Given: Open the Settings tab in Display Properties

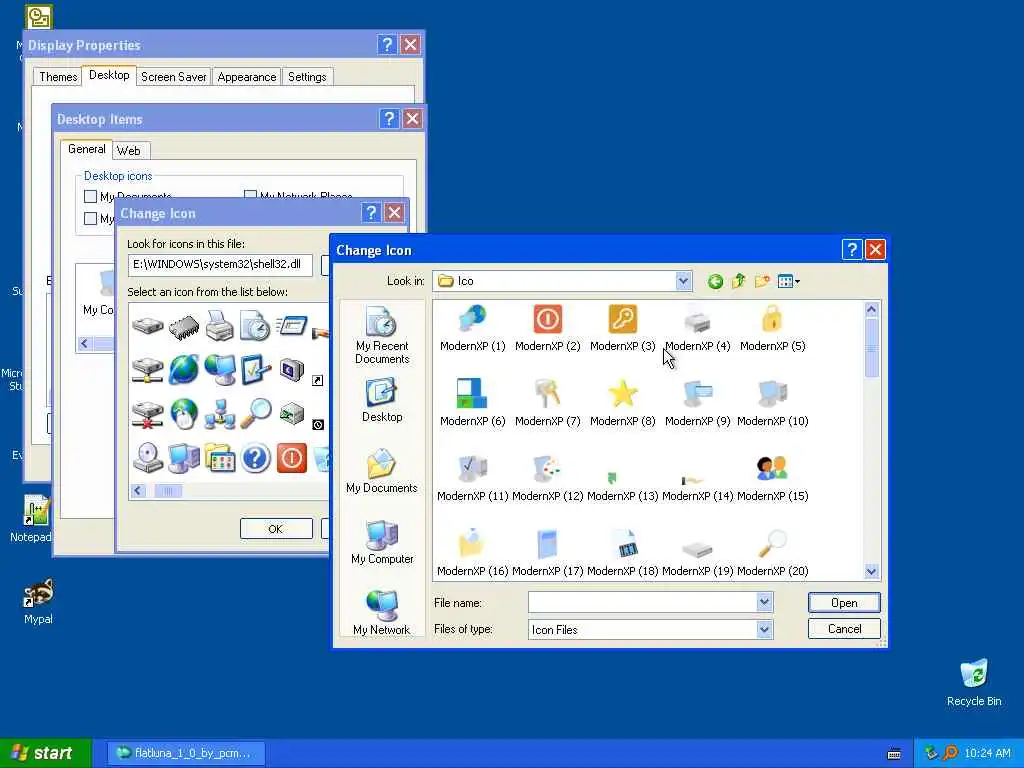Looking at the screenshot, I should pyautogui.click(x=307, y=77).
